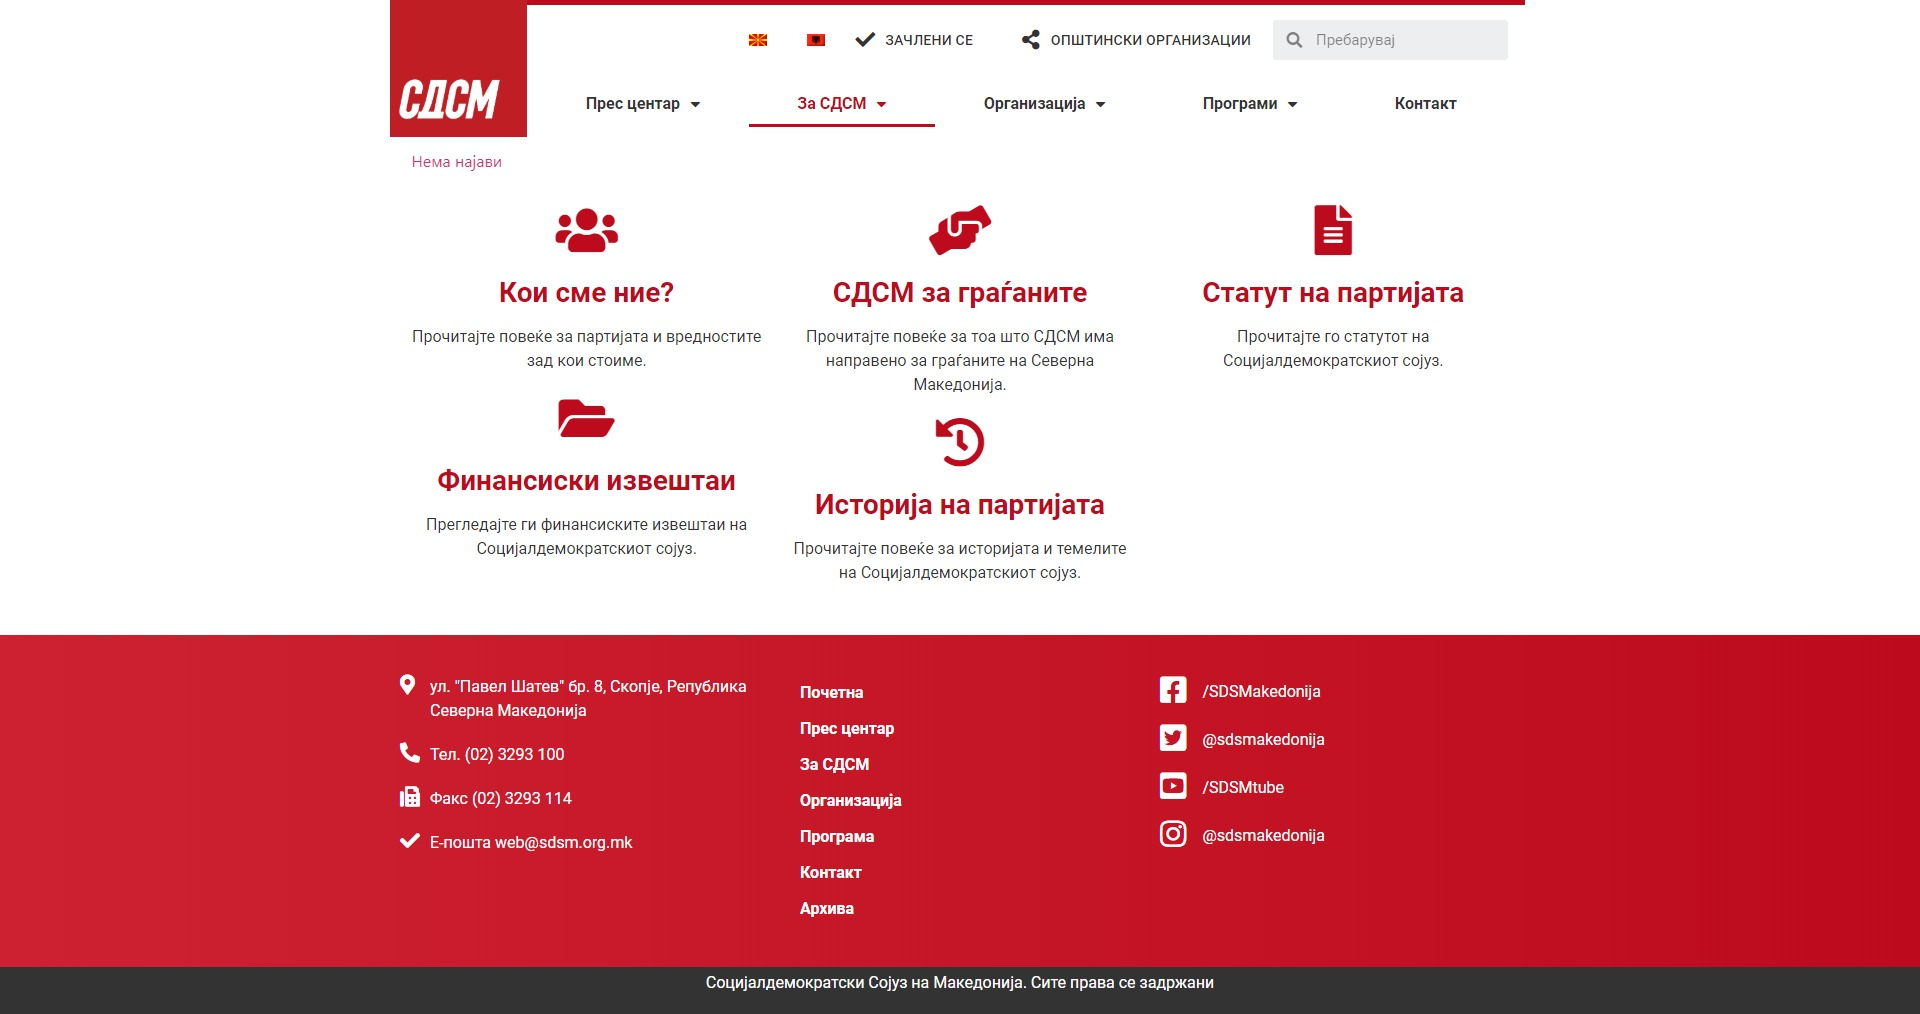Go to the Контакт menu item in the header
Screen dimensions: 1920x1014
[x=1425, y=104]
